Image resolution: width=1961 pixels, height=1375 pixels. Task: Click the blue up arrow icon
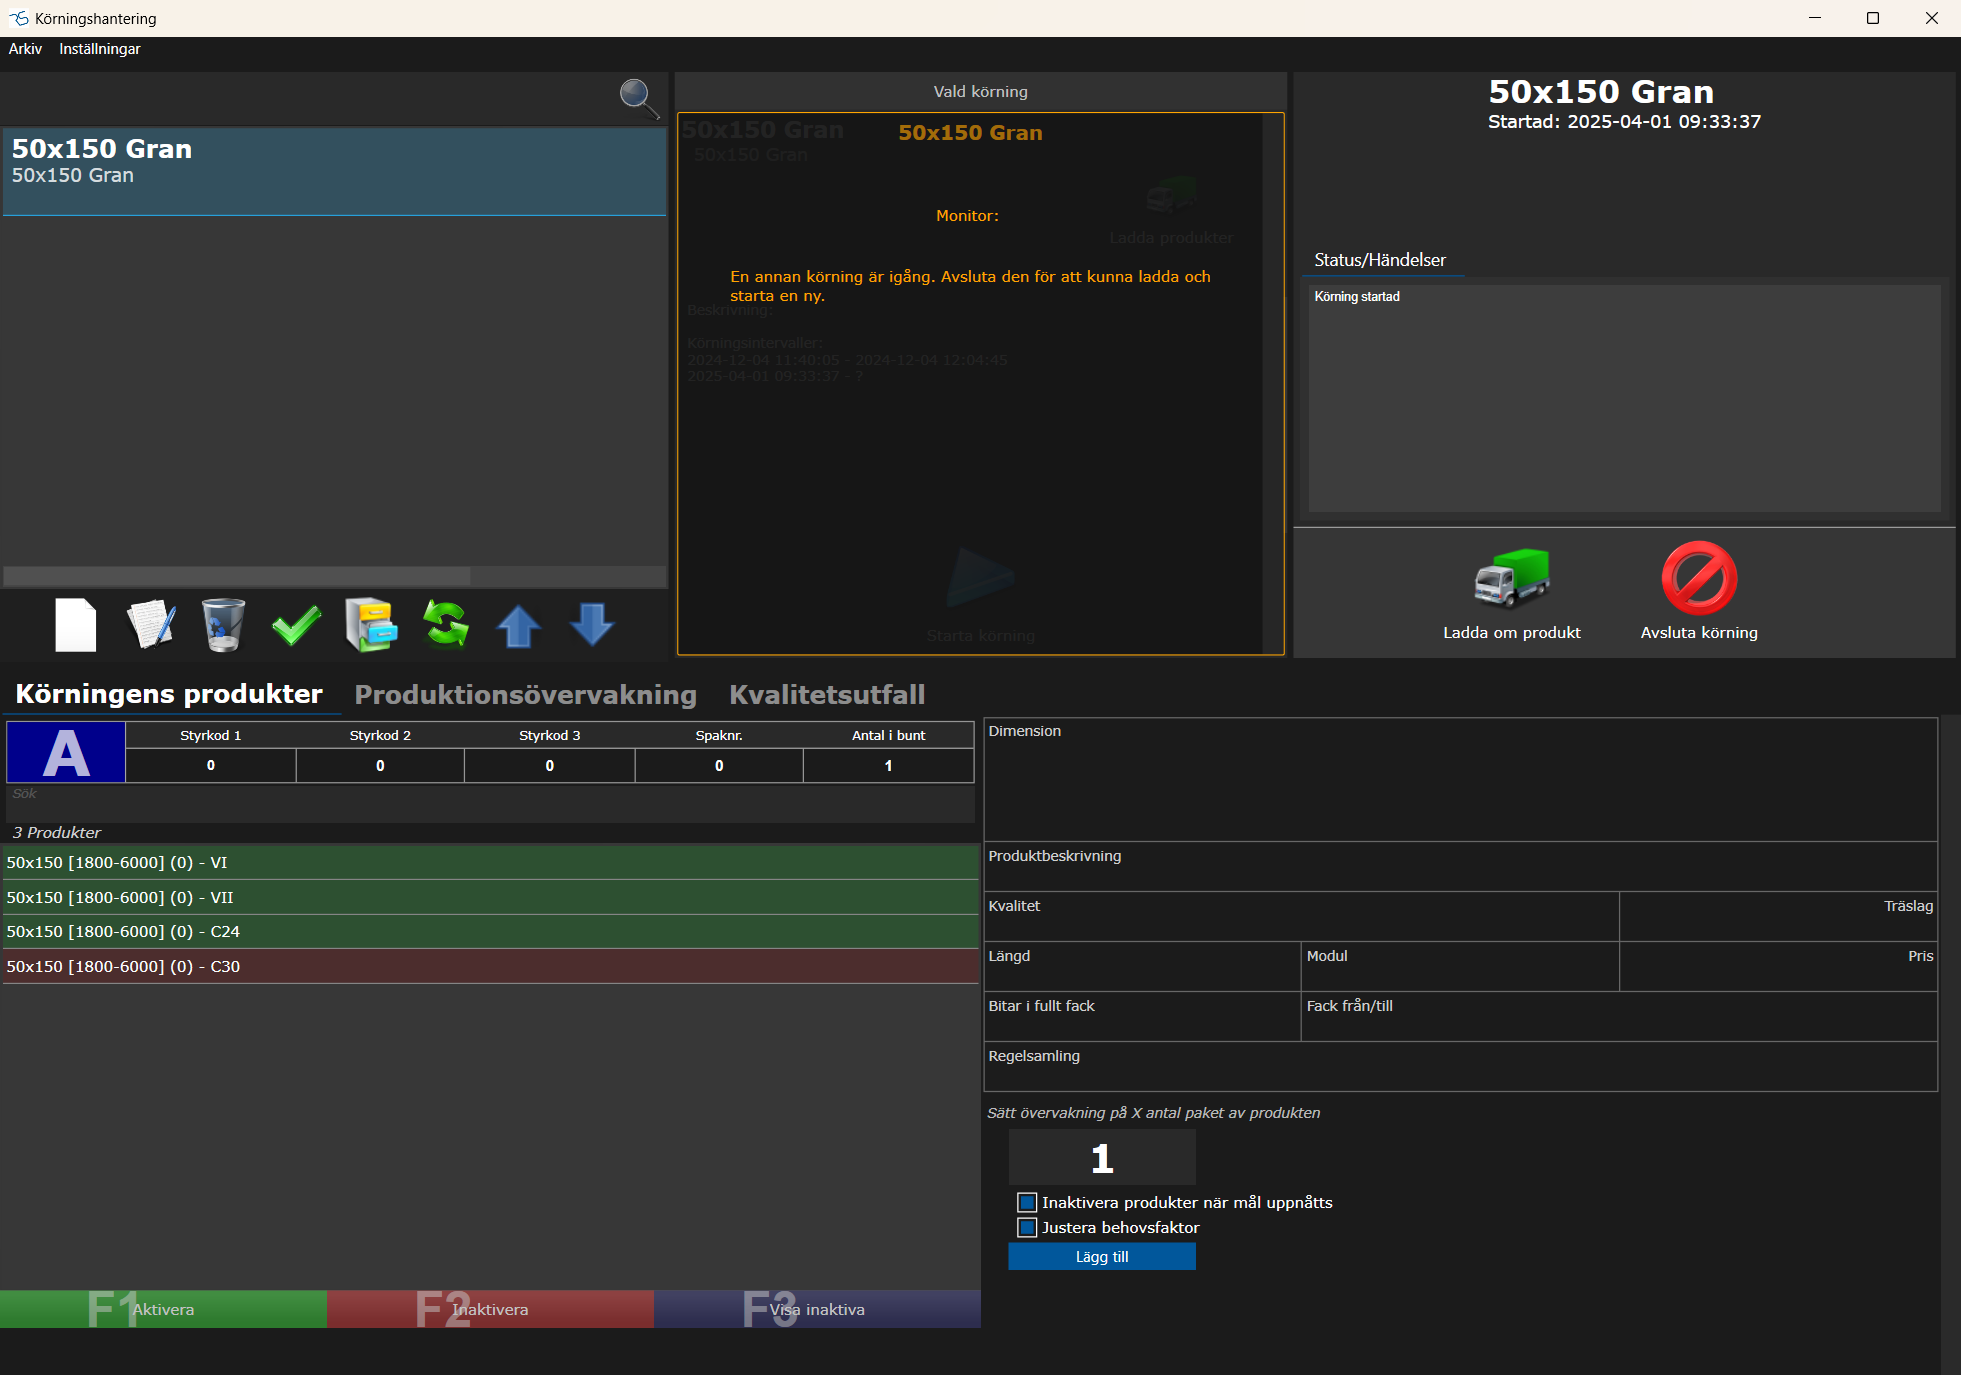519,626
